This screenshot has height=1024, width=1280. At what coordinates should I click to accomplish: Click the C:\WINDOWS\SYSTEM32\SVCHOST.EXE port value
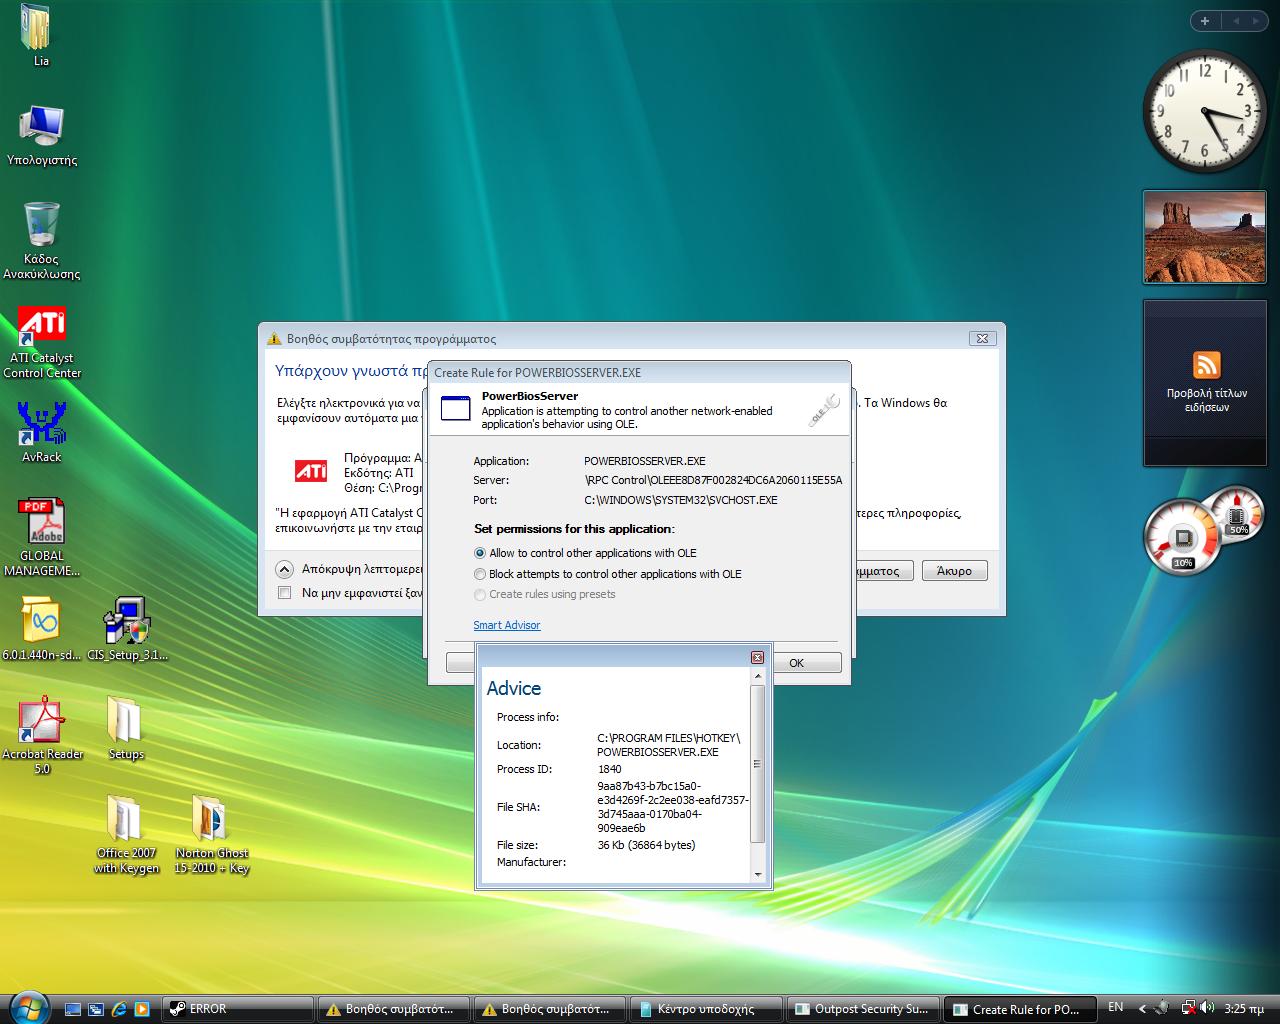(680, 500)
